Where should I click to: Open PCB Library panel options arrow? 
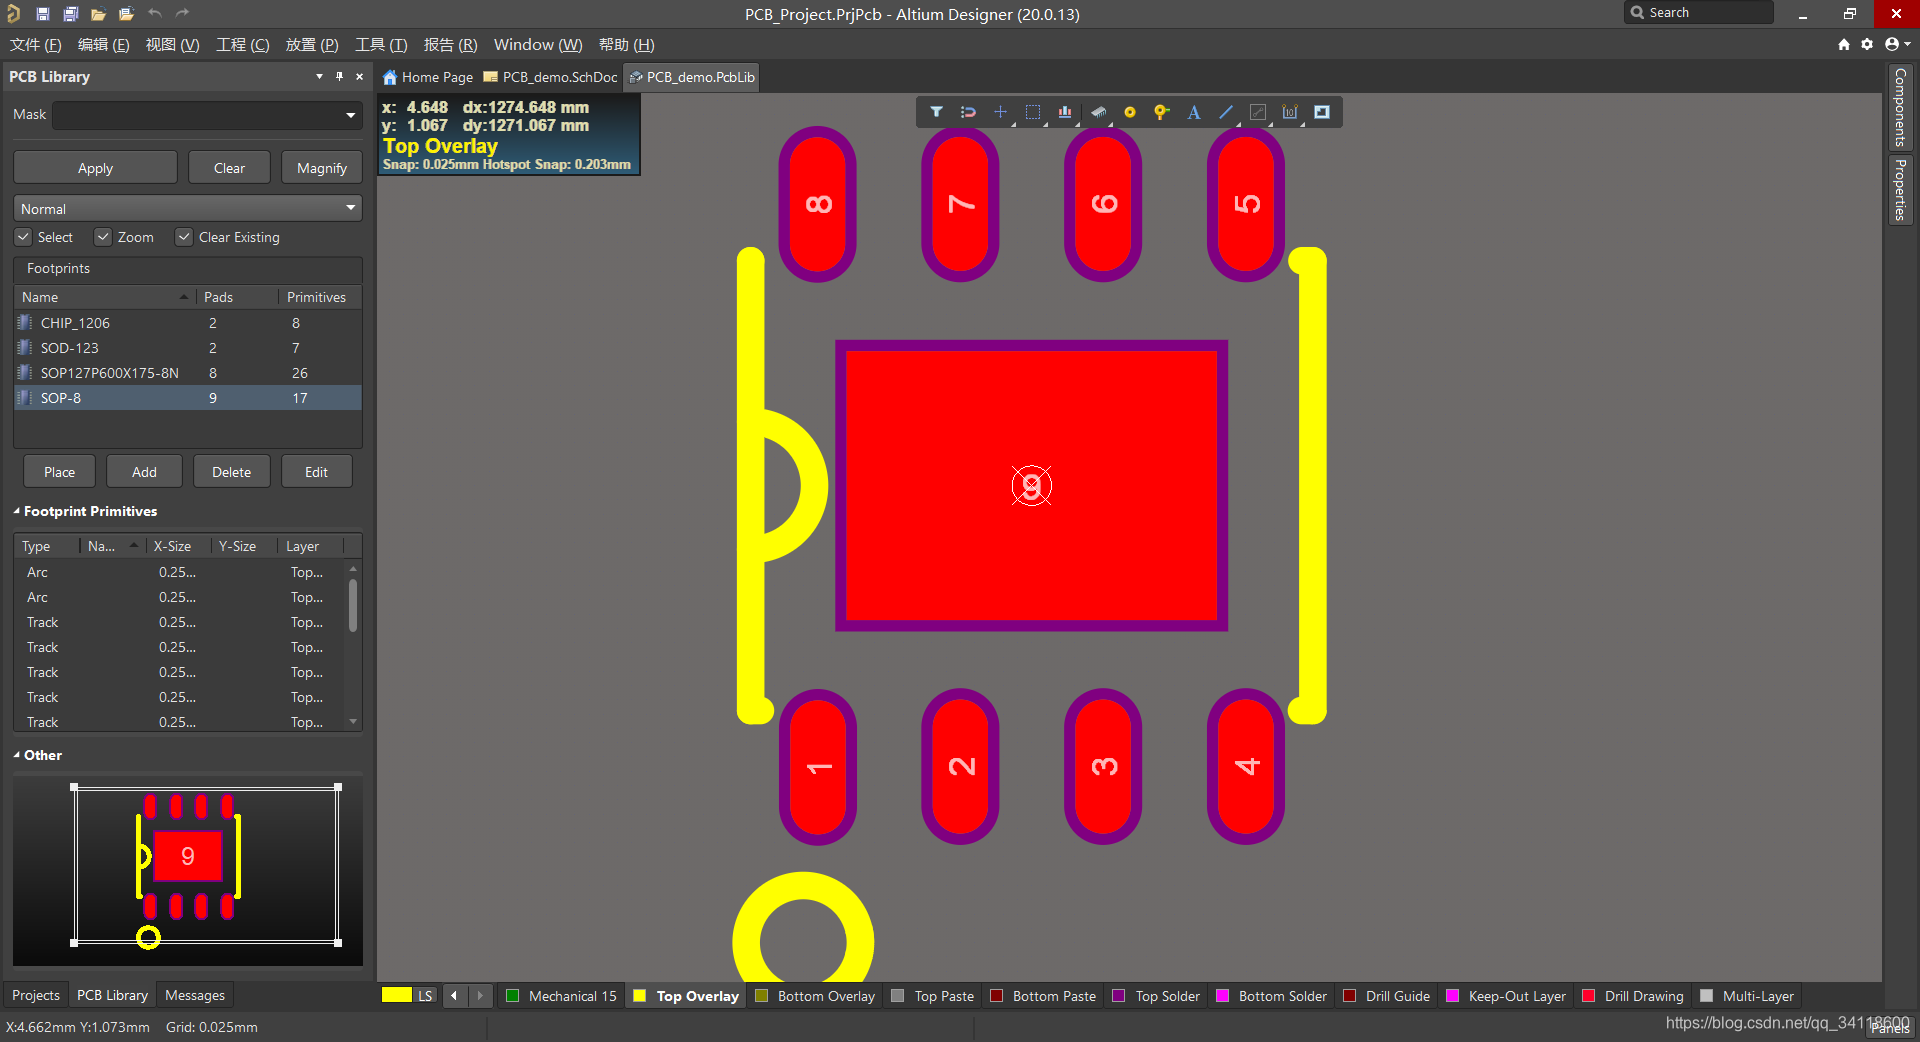319,76
